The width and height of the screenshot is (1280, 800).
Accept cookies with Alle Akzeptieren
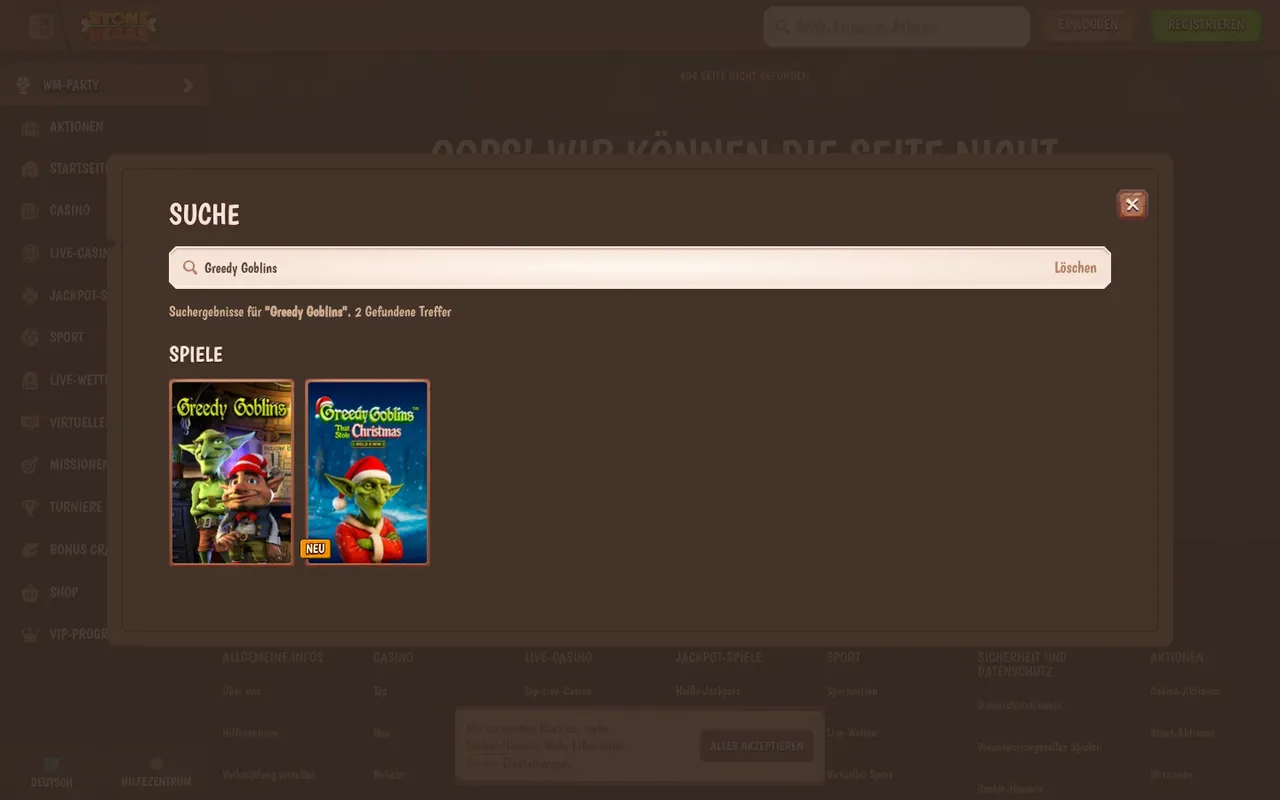click(x=757, y=746)
